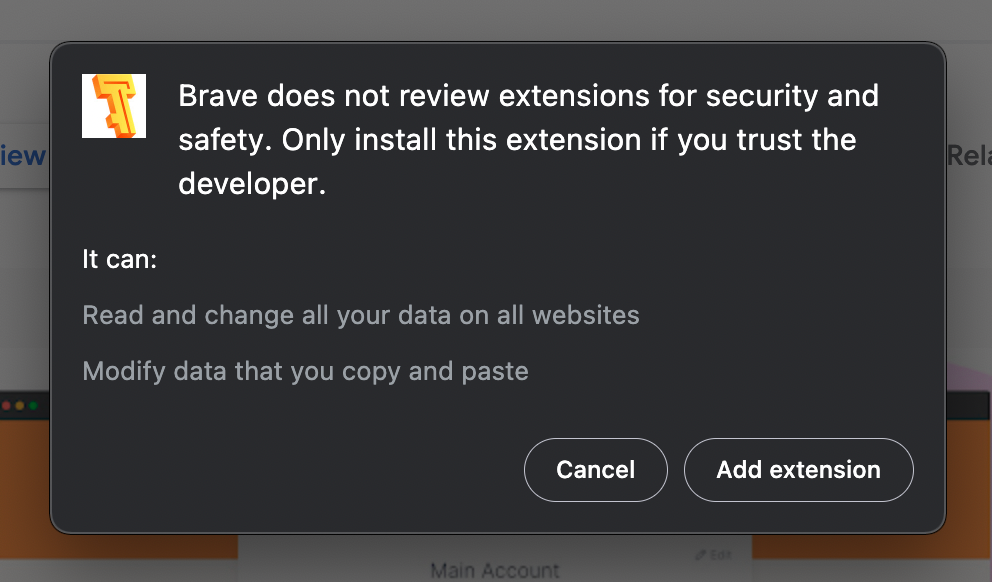Click the dimmed backdrop above the dialog
Image resolution: width=992 pixels, height=582 pixels.
tap(496, 19)
